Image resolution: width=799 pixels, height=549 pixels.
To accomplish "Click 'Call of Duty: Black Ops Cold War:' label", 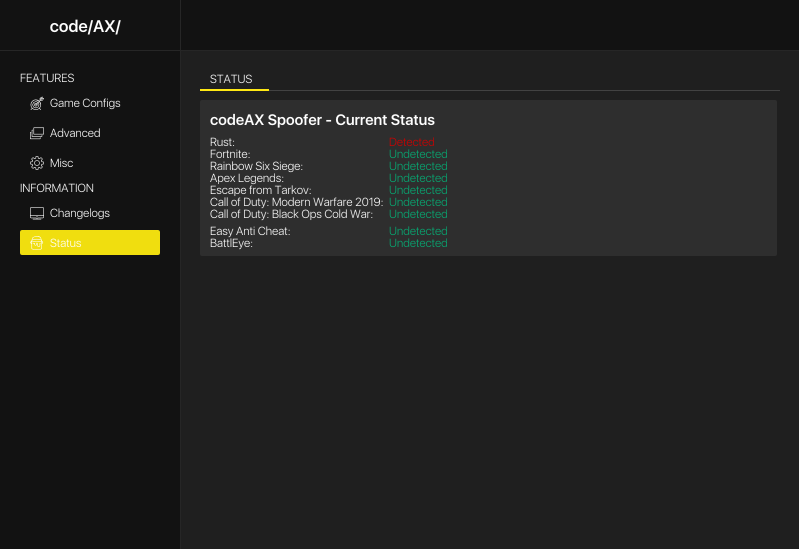I will pyautogui.click(x=291, y=214).
